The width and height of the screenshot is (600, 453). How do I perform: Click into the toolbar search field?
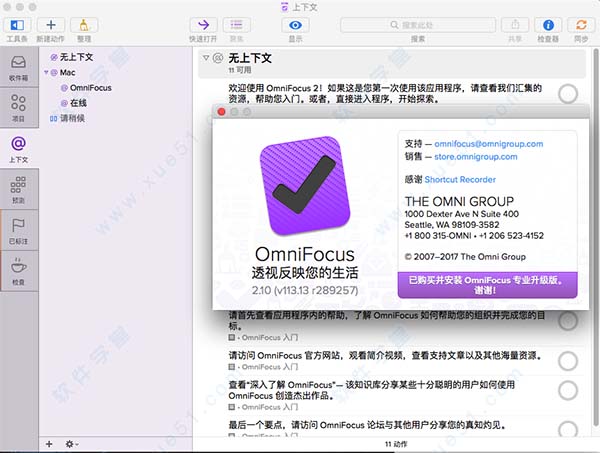click(418, 25)
